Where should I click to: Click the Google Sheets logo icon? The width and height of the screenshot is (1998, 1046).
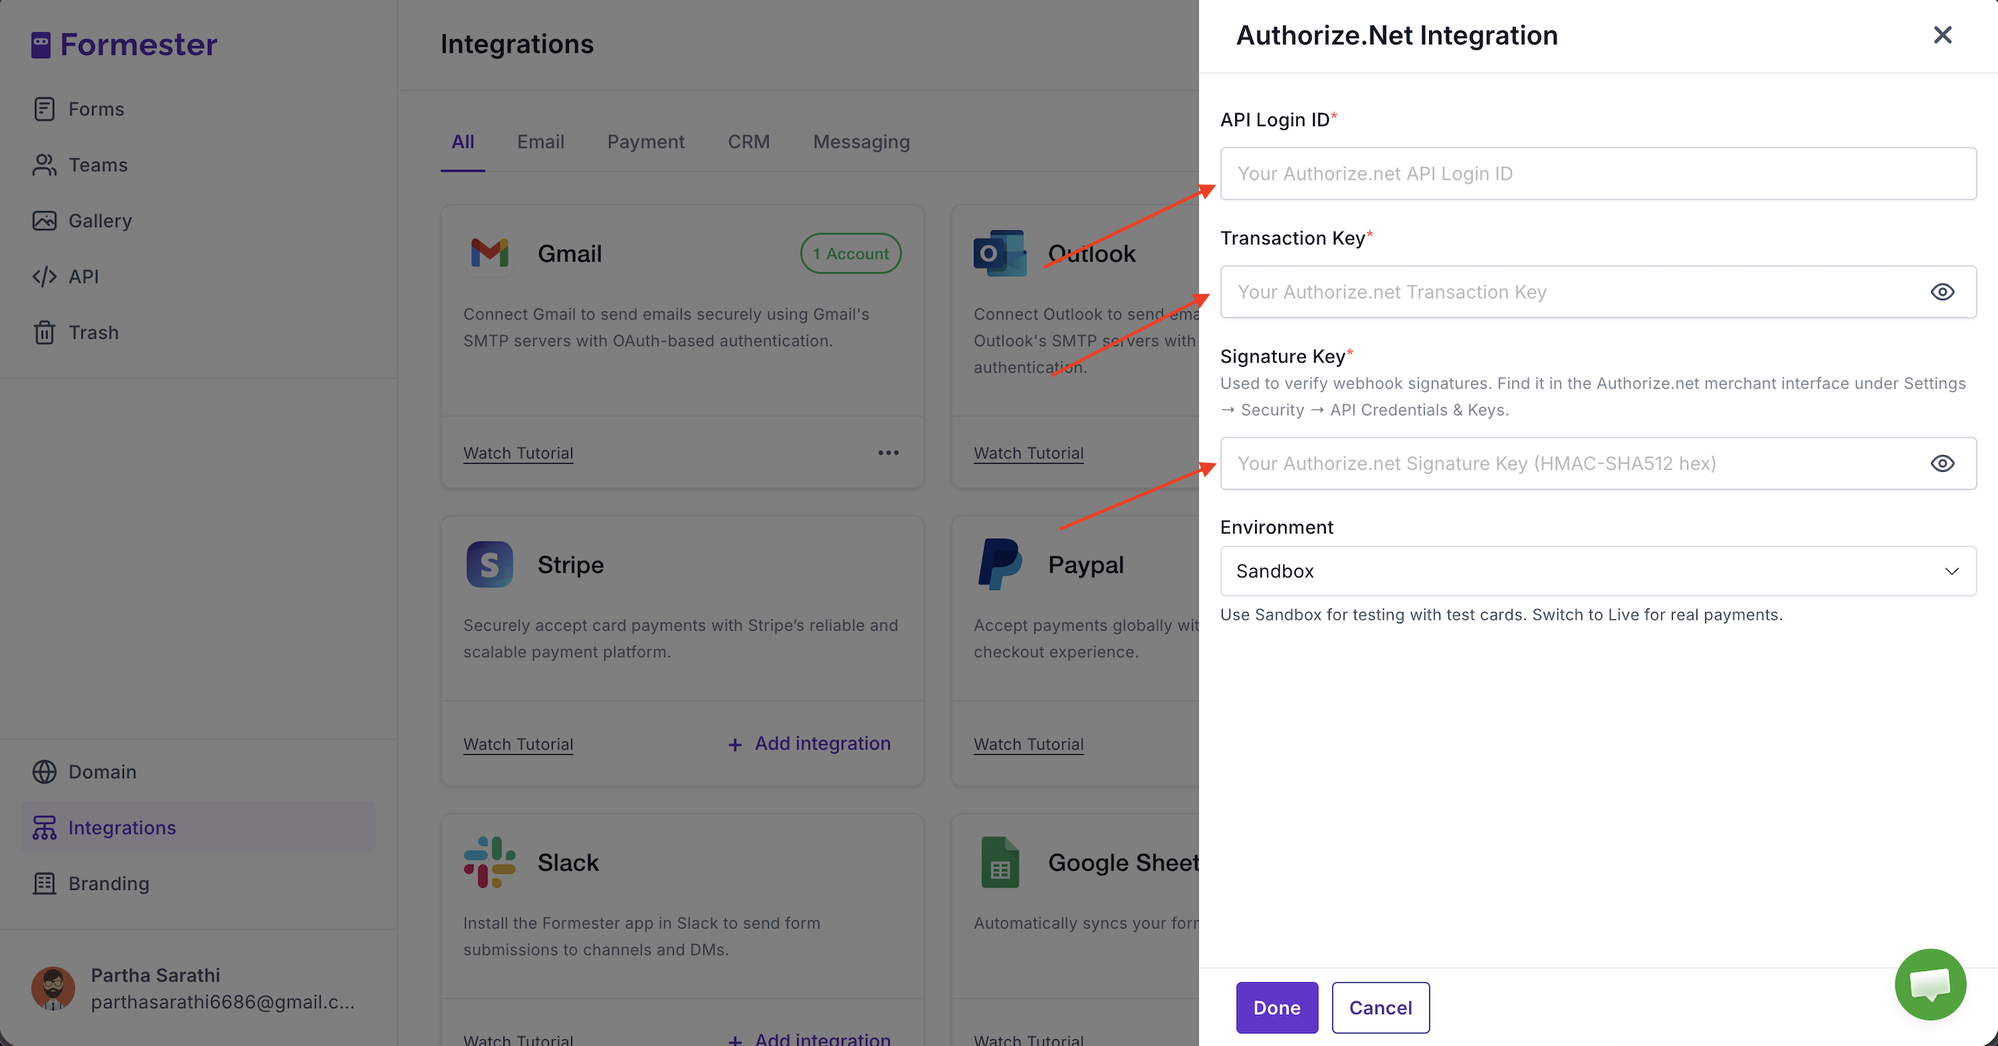tap(1000, 862)
